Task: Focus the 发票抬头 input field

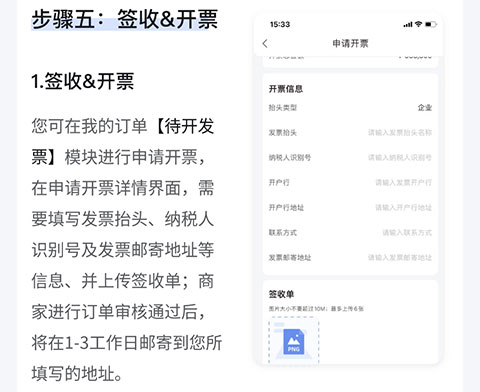Action: pos(400,132)
